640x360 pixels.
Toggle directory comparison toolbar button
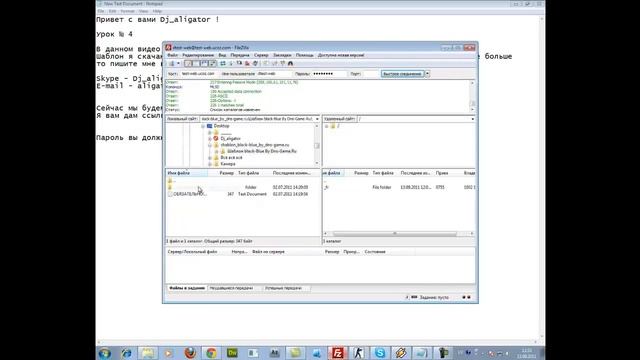[274, 63]
